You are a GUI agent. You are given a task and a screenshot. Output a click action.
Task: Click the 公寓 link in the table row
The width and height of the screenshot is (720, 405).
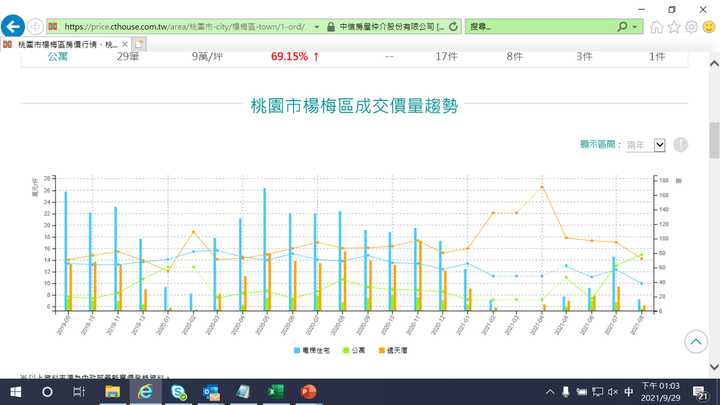(x=58, y=56)
